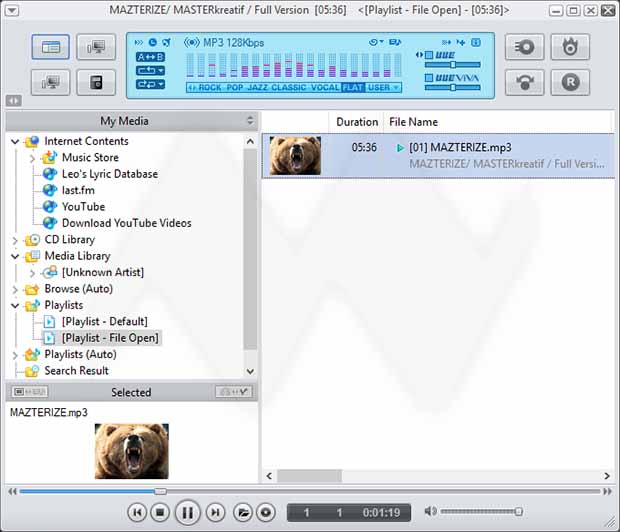620x532 pixels.
Task: Click the lyric/video viewer icon above spectrum
Action: (x=395, y=42)
